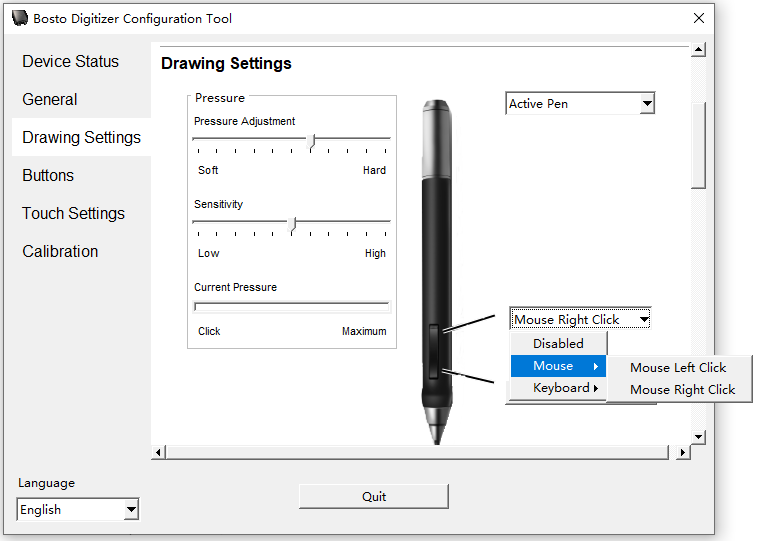
Task: Choose Disabled from the popup menu
Action: click(x=558, y=343)
